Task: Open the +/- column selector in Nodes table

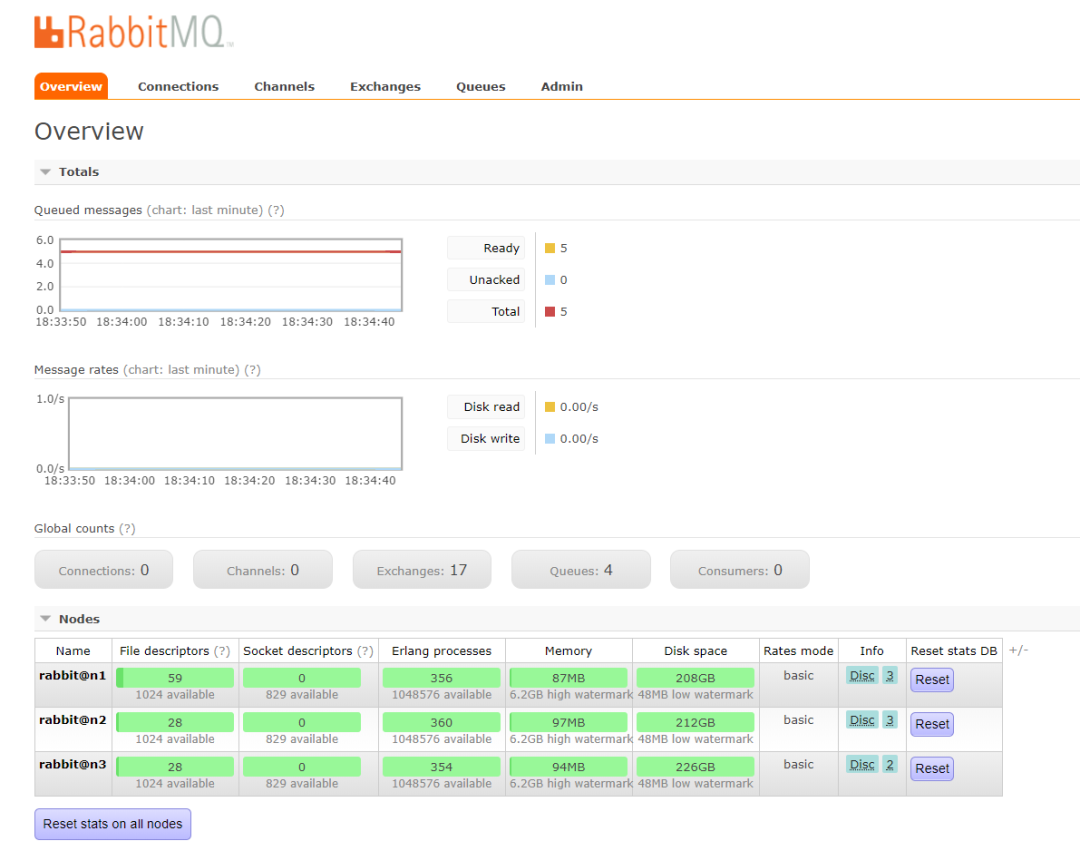Action: click(x=1018, y=649)
